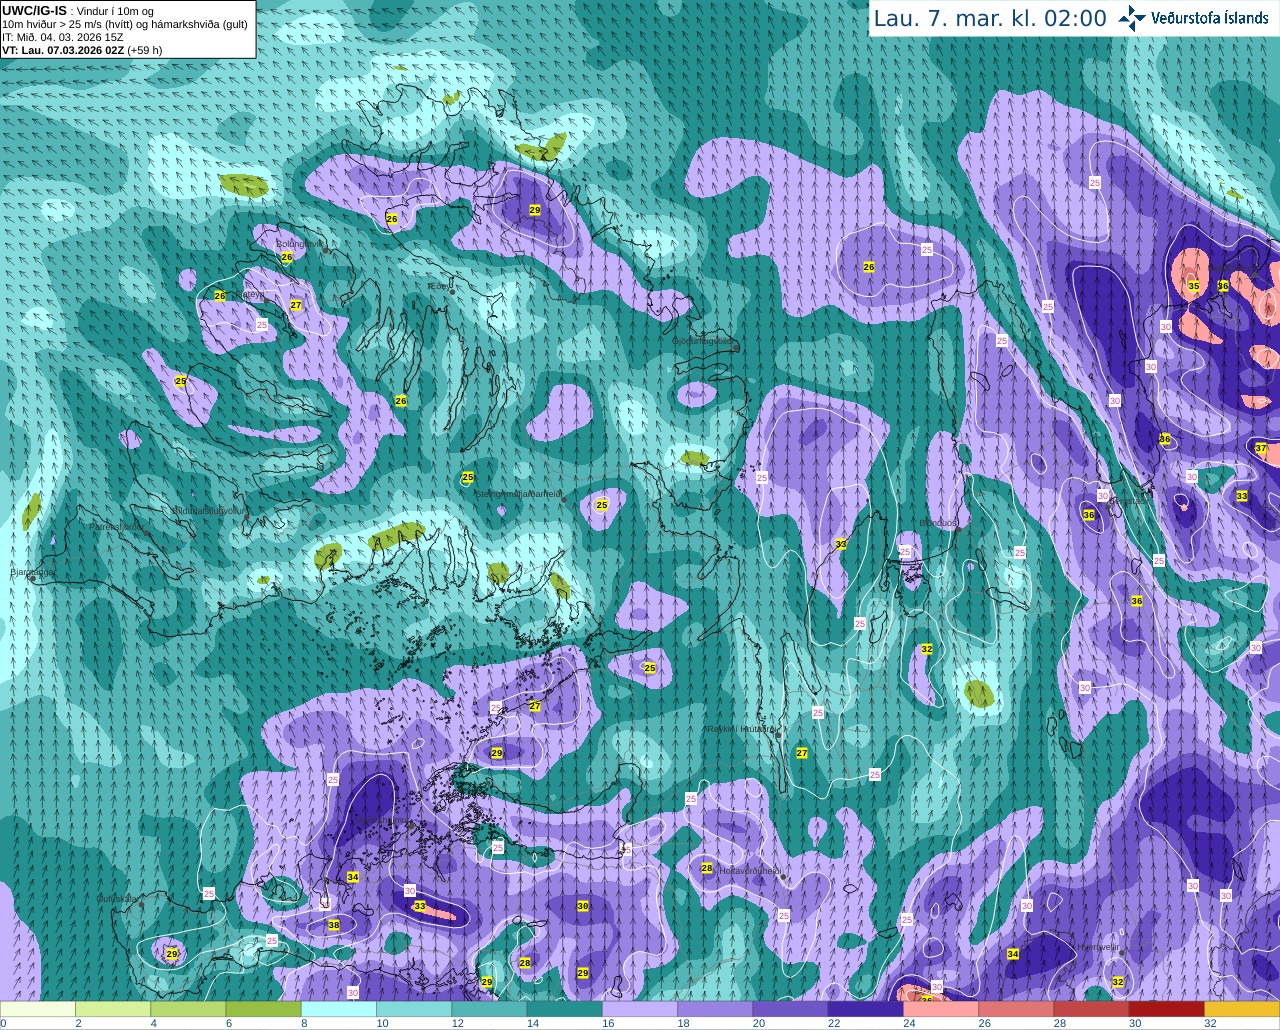Click the yellow 36 label left of Bergstaðir
This screenshot has width=1280, height=1030.
pyautogui.click(x=1088, y=515)
